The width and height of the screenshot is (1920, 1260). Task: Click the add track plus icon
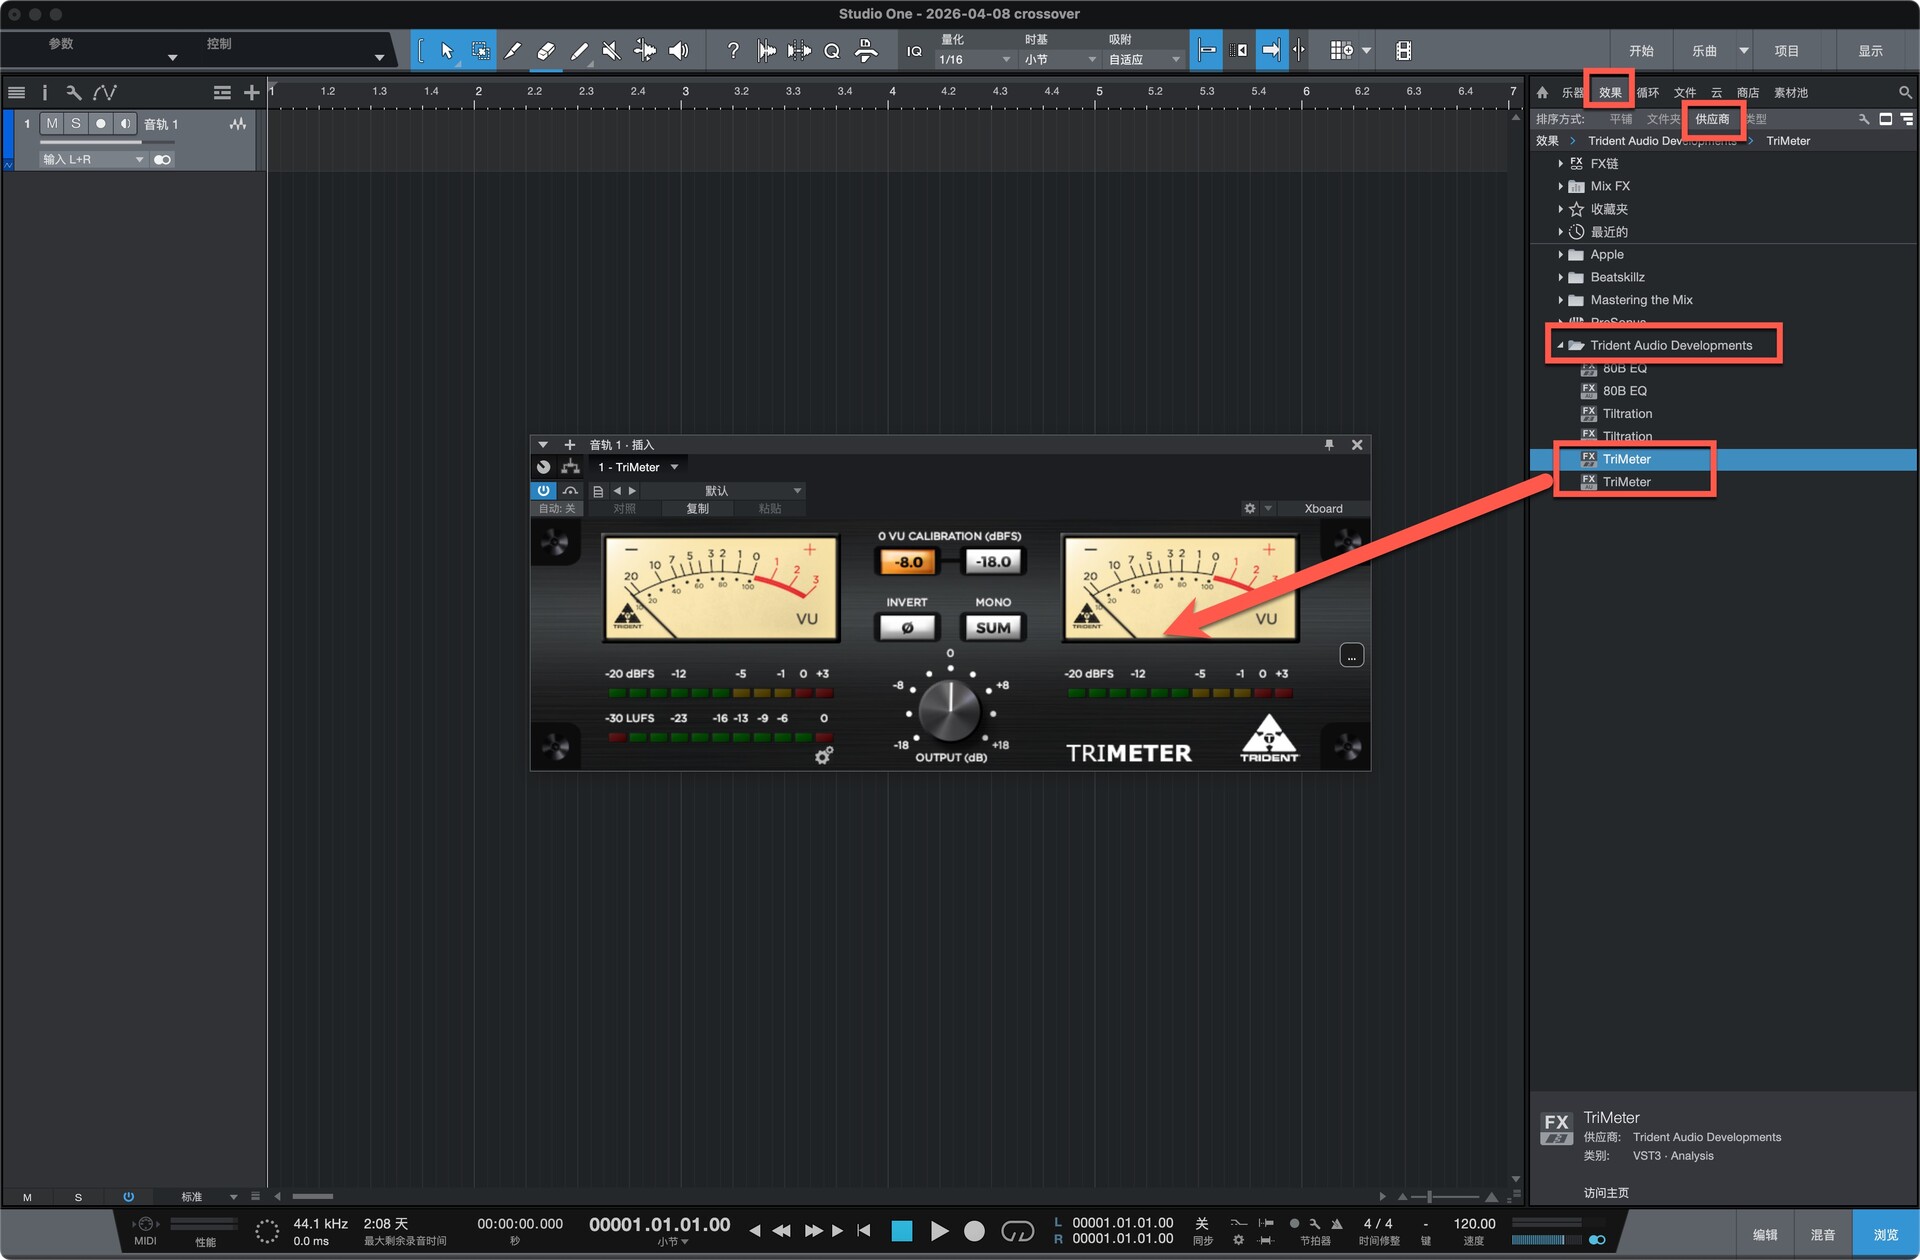click(251, 93)
